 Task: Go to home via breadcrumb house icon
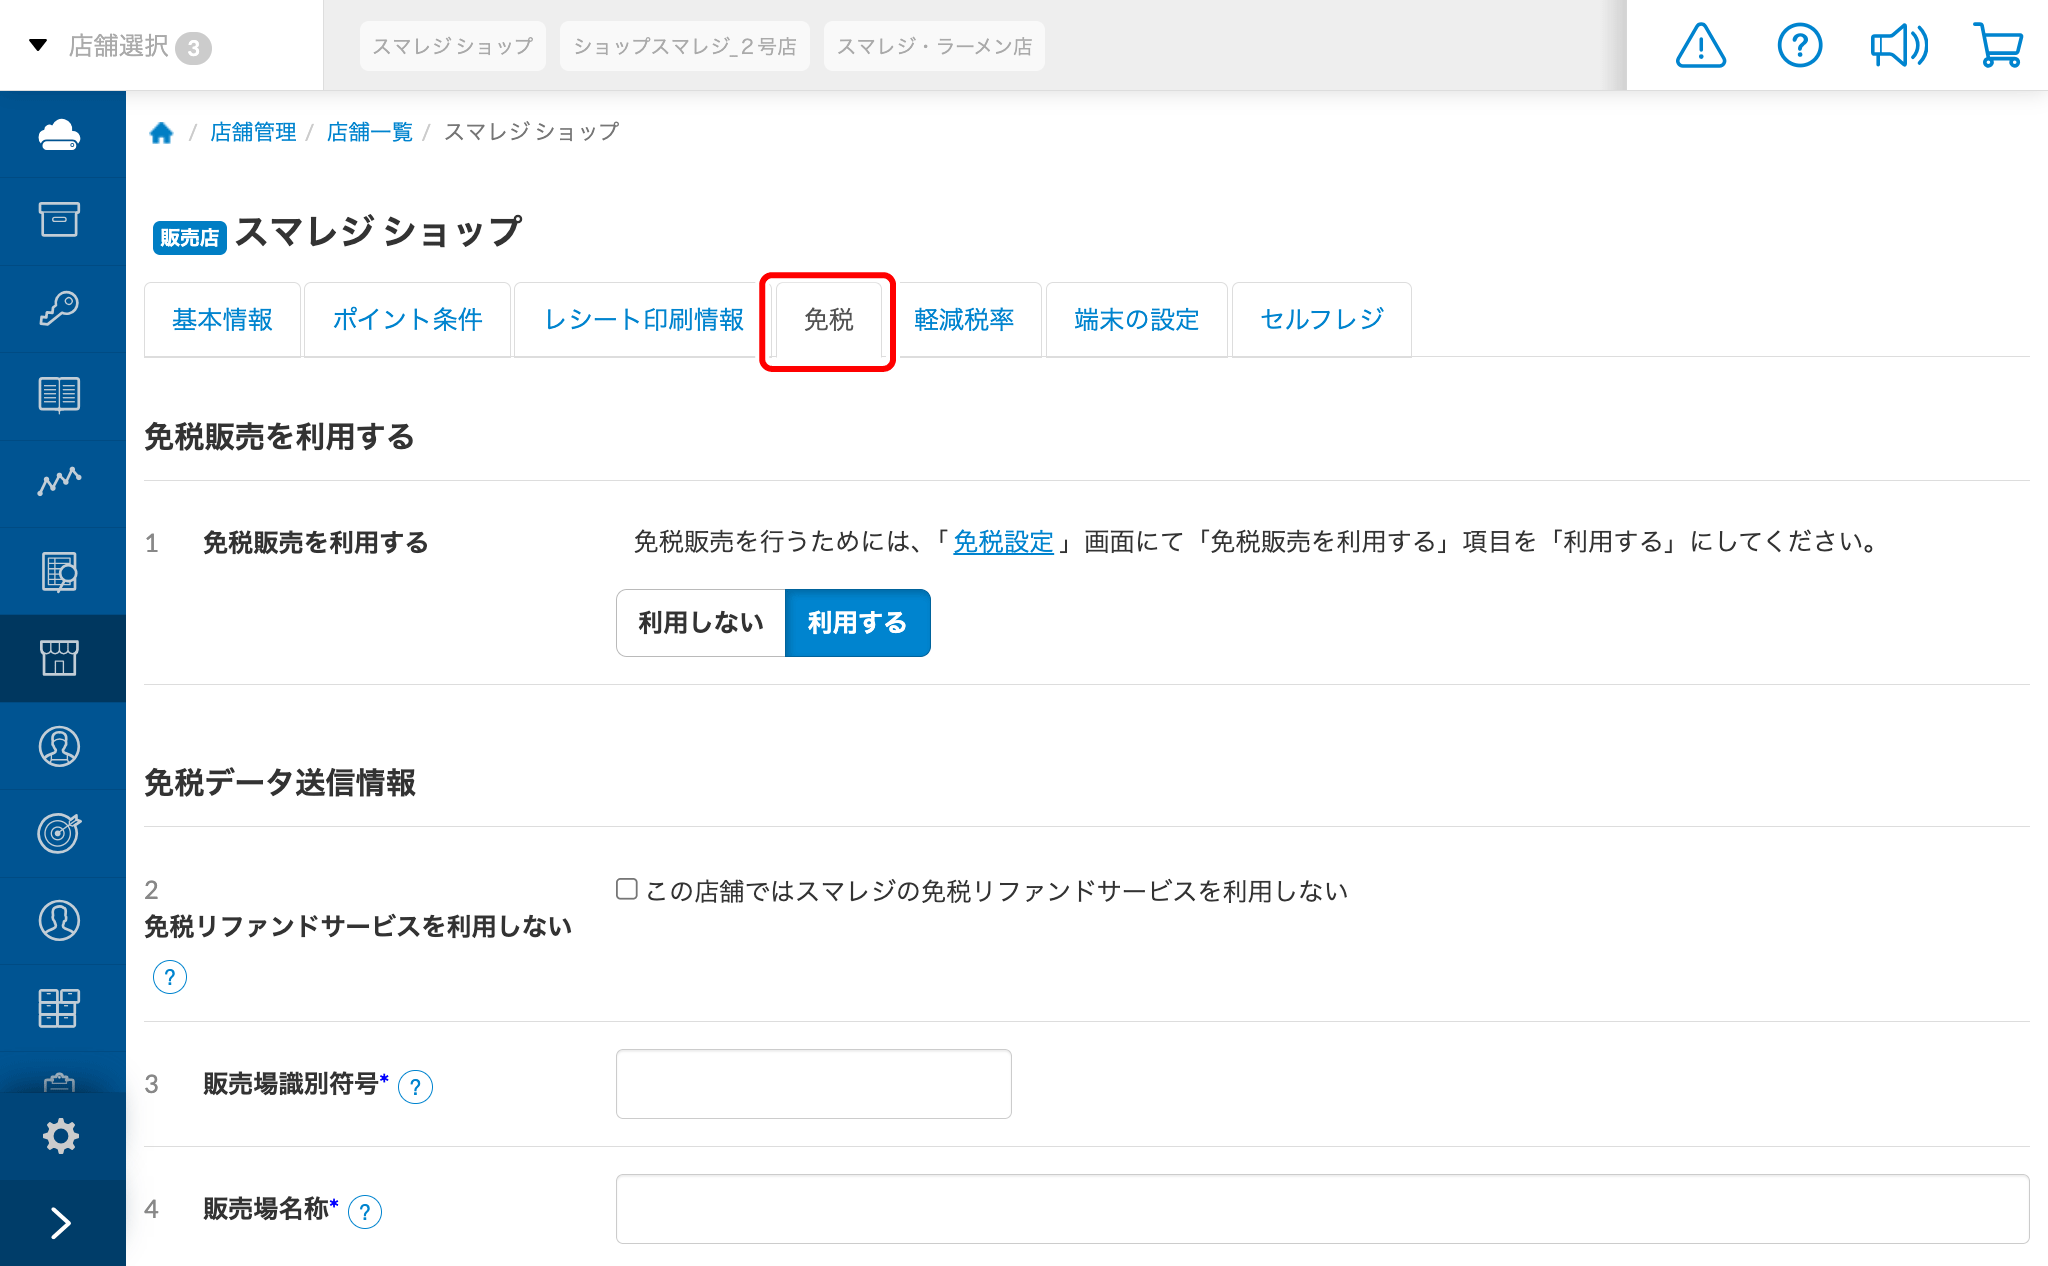click(161, 132)
